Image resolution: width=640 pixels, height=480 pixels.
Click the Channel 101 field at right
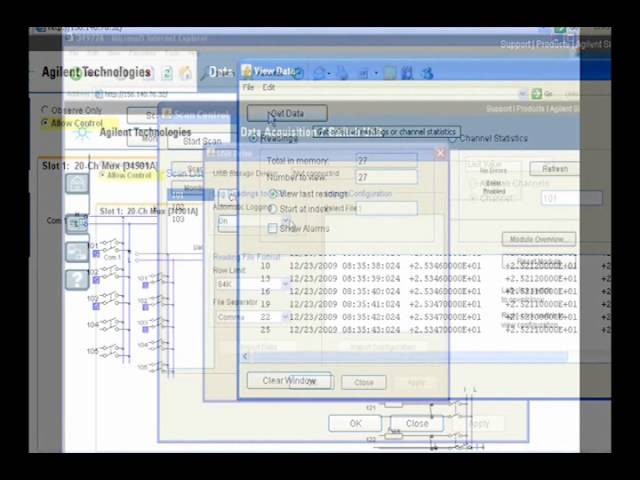(x=571, y=198)
